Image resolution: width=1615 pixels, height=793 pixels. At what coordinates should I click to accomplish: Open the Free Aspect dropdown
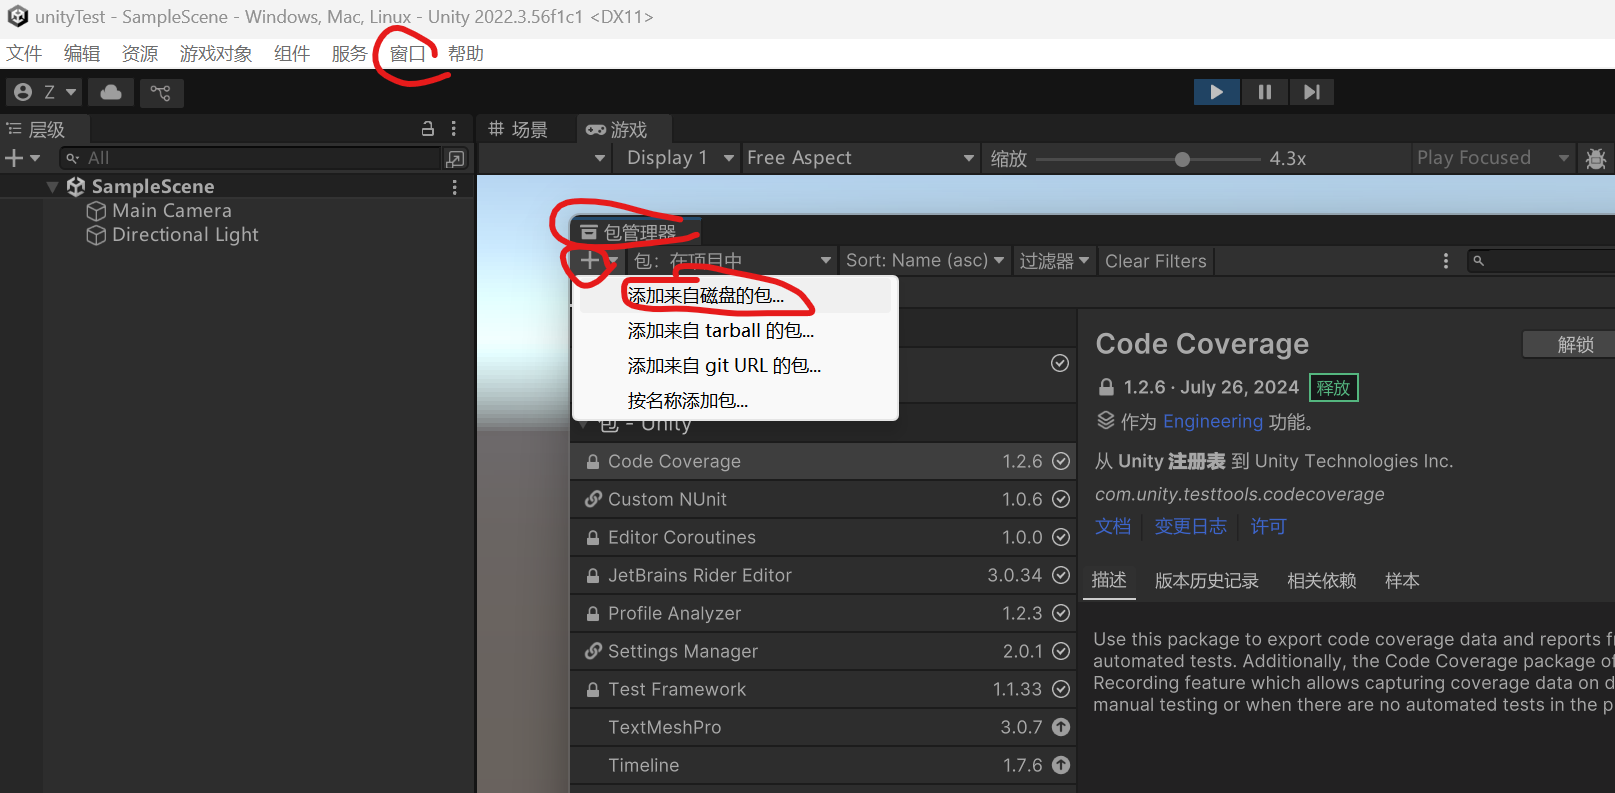pyautogui.click(x=860, y=158)
